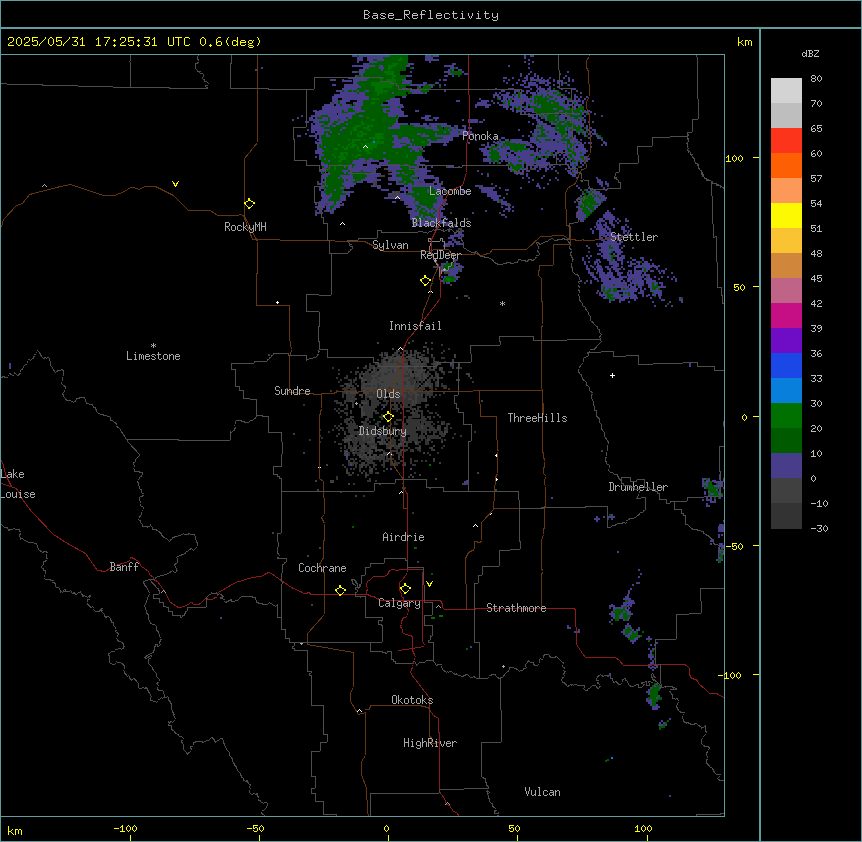Click the yellow diamond marker above Calgary
The height and width of the screenshot is (842, 862).
click(405, 589)
